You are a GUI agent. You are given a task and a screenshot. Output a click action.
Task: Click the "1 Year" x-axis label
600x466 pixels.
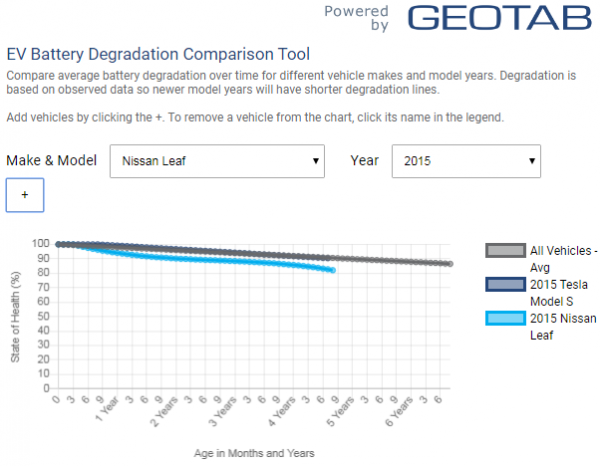[x=107, y=409]
